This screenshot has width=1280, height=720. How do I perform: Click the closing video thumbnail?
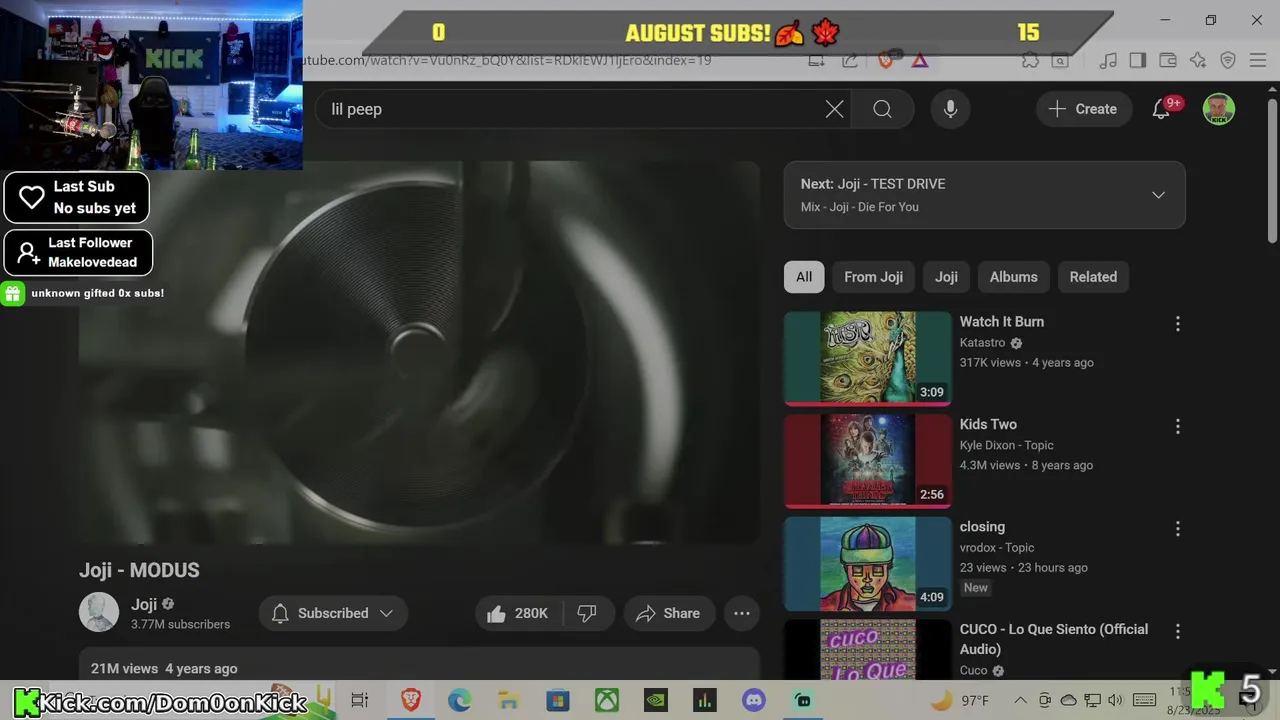coord(868,563)
